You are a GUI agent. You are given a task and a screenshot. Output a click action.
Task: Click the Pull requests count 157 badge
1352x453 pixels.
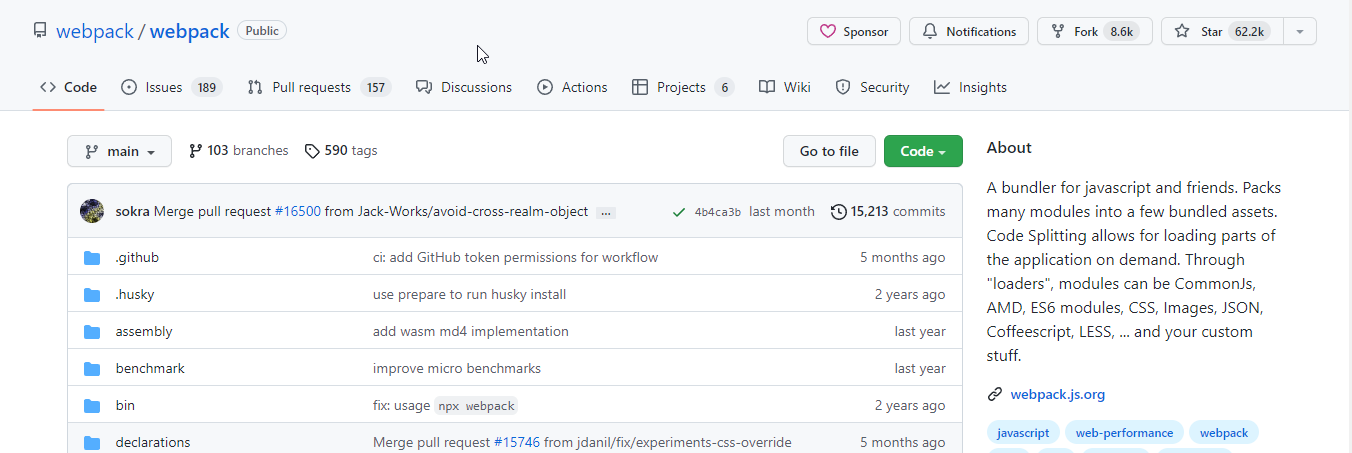coord(375,87)
